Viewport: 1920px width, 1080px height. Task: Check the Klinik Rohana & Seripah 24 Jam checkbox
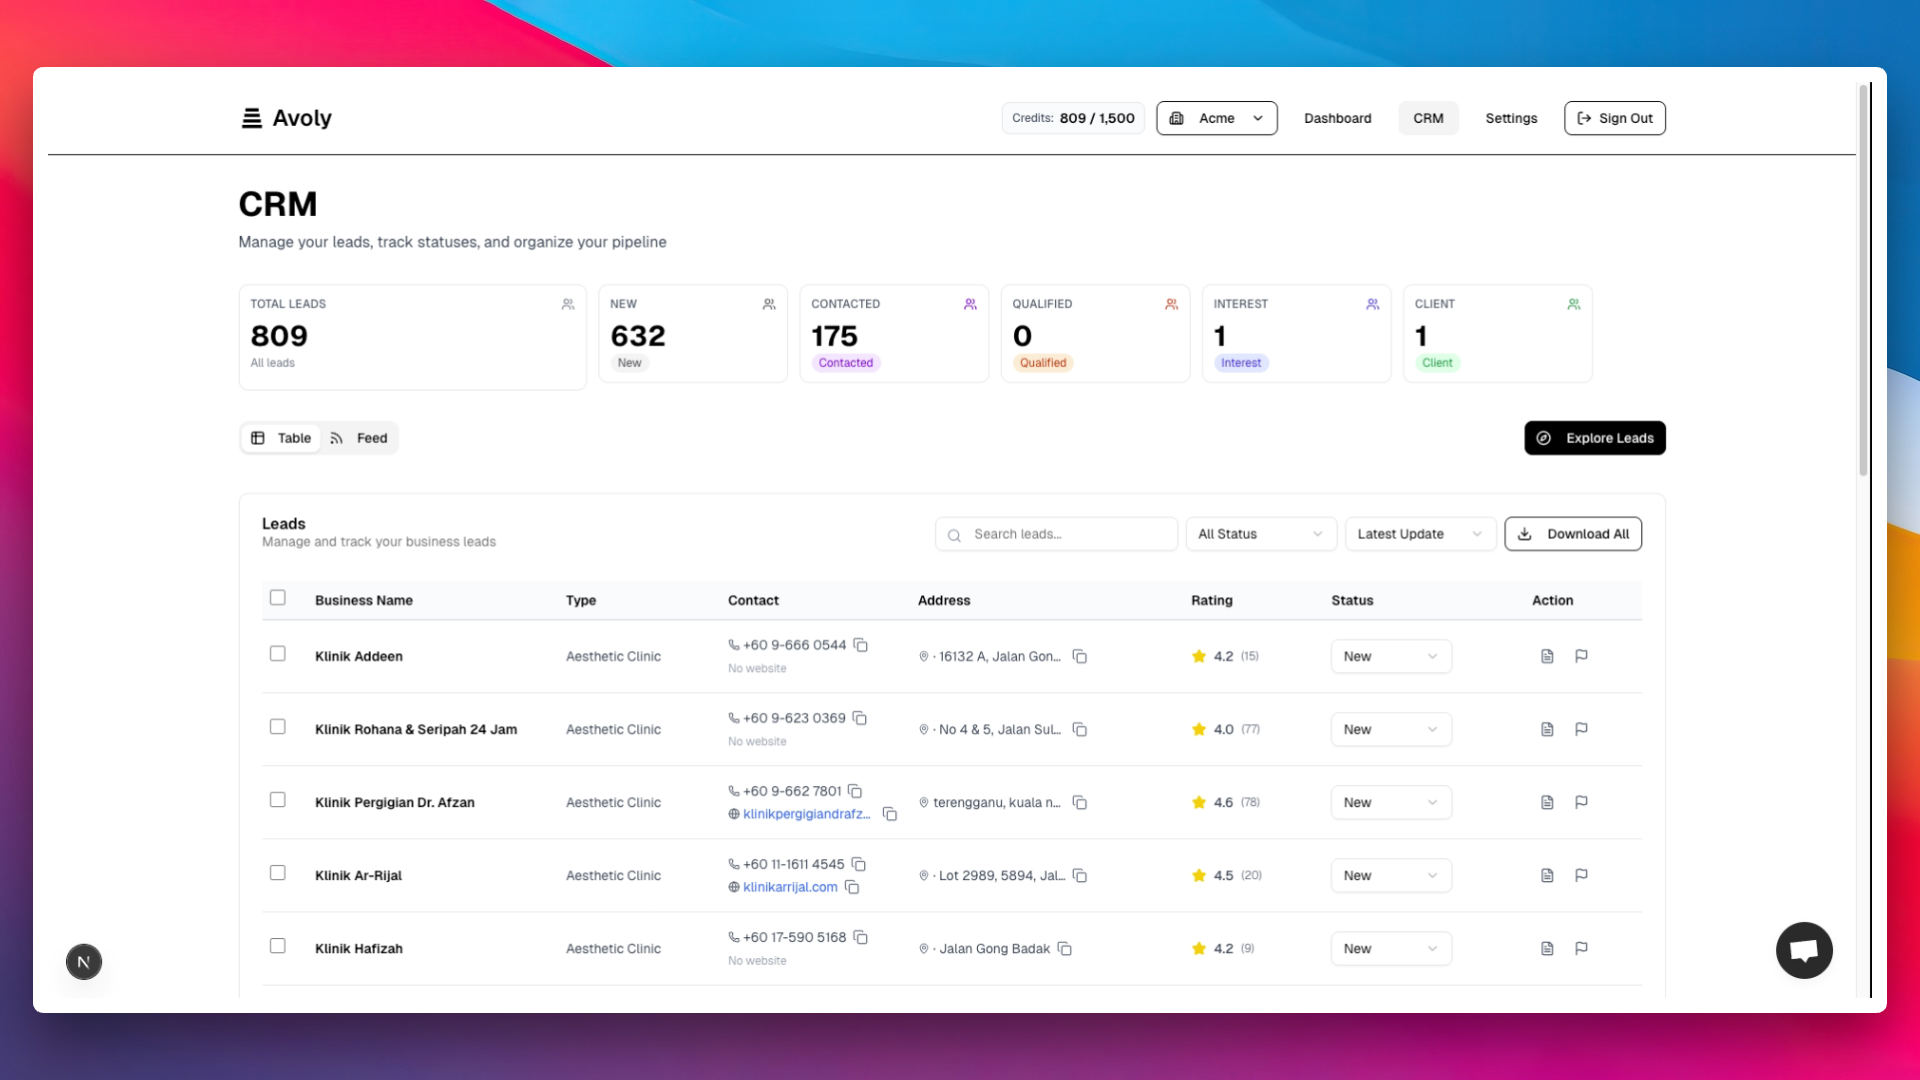[x=278, y=727]
